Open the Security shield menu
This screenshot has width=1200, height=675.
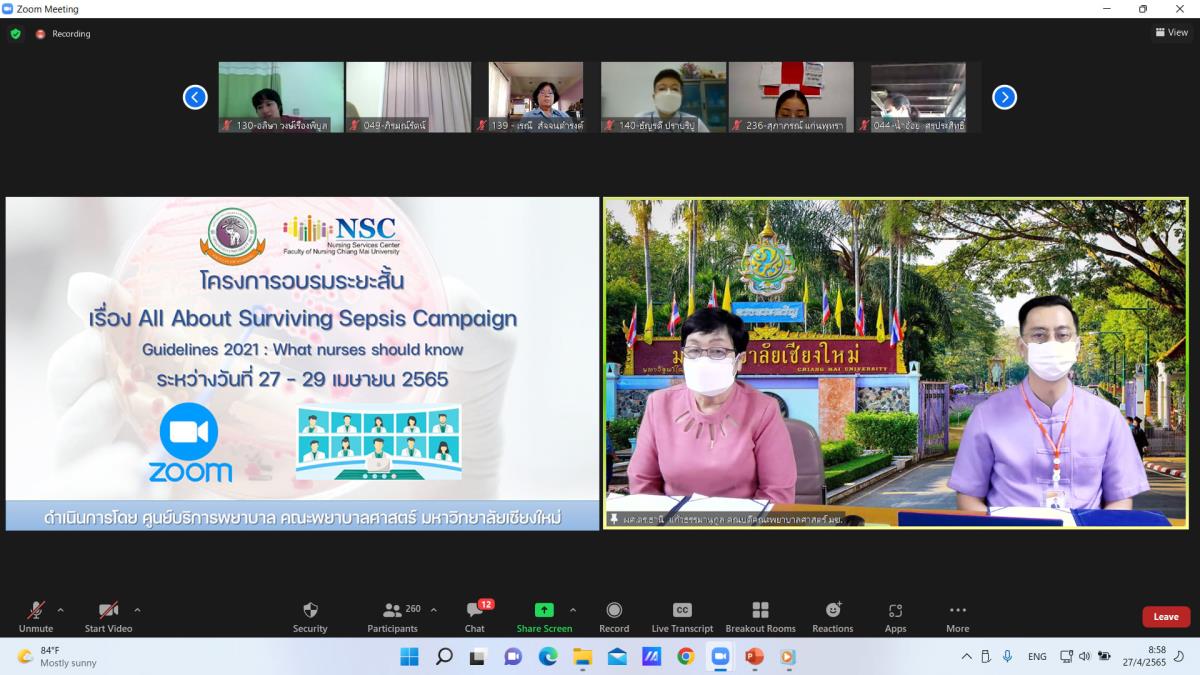point(310,616)
